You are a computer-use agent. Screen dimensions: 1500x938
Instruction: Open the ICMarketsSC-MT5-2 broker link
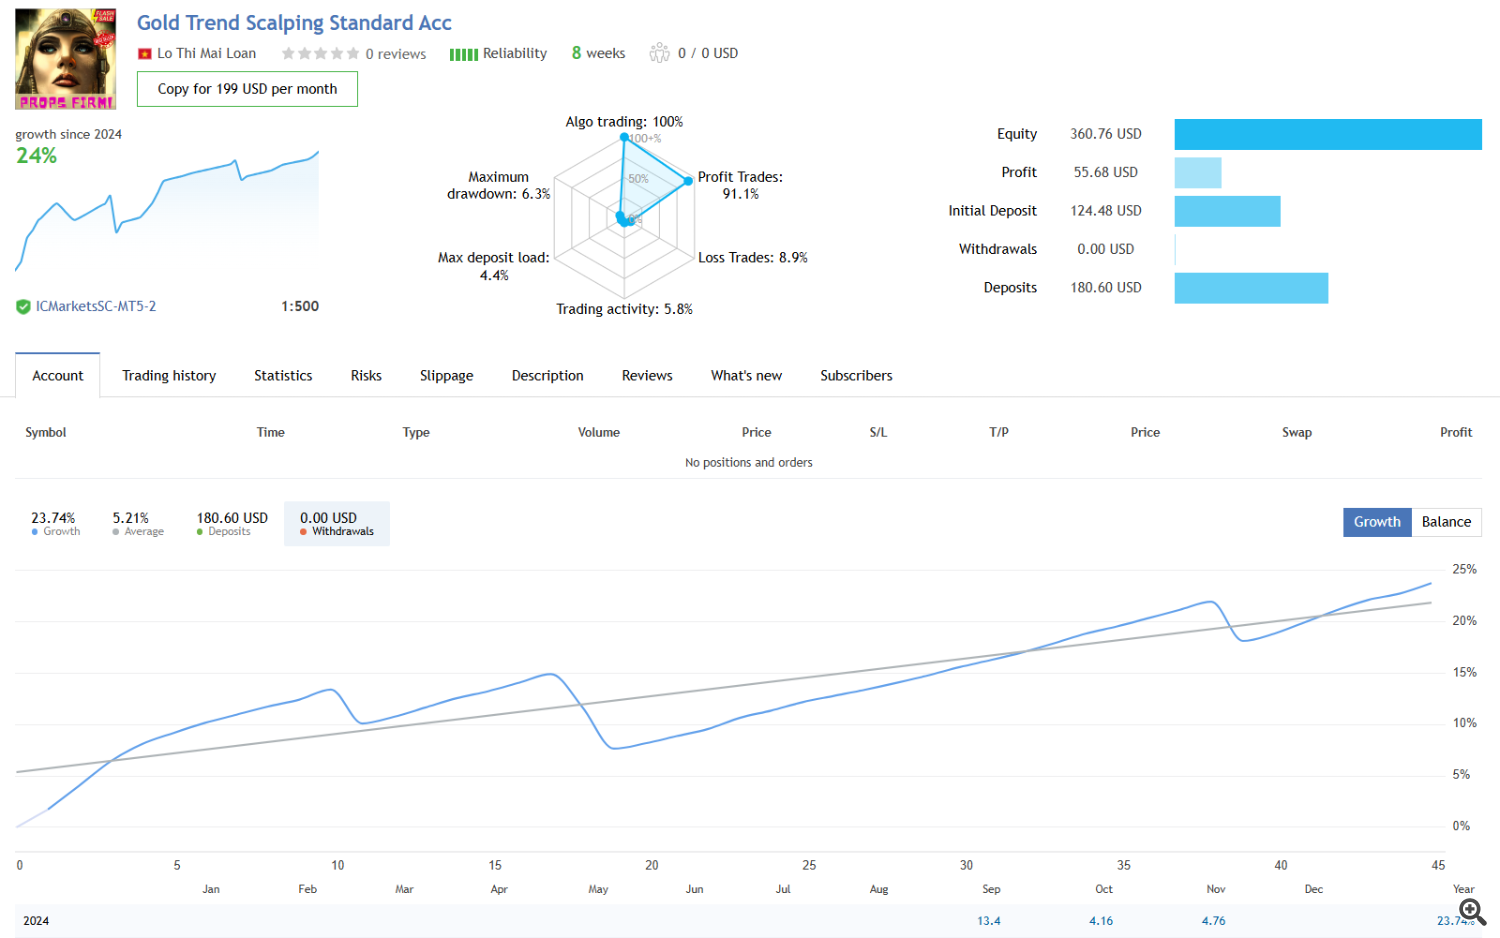(96, 307)
